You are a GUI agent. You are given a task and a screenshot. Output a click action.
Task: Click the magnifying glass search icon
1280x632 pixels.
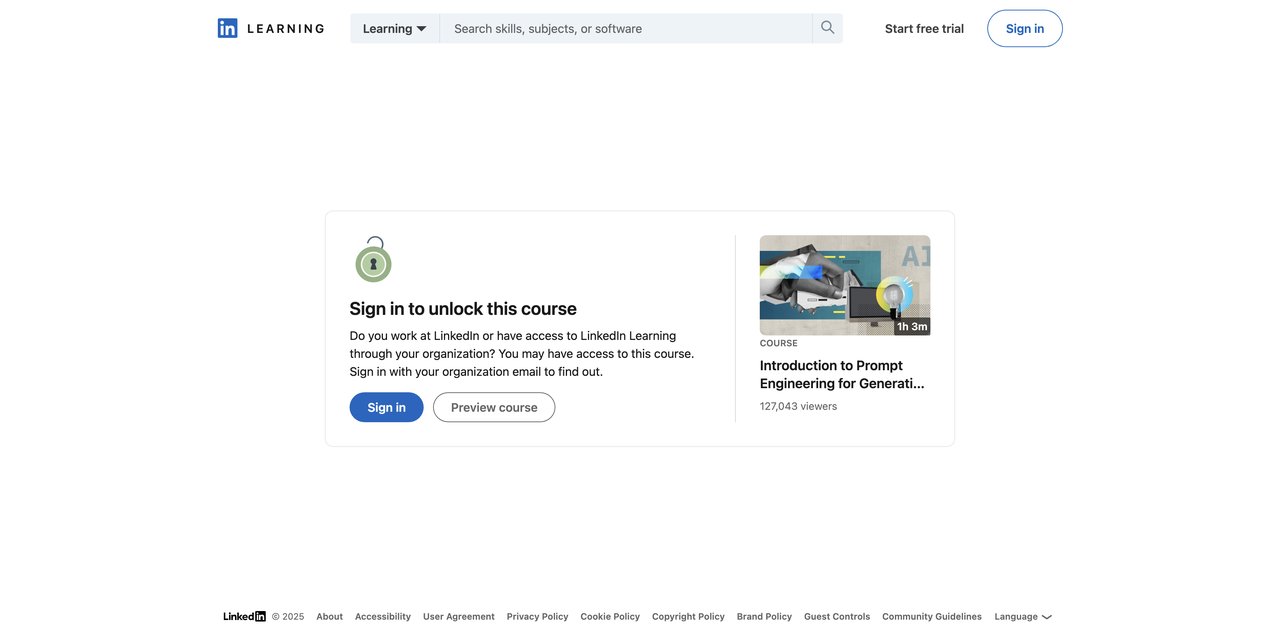pos(827,28)
